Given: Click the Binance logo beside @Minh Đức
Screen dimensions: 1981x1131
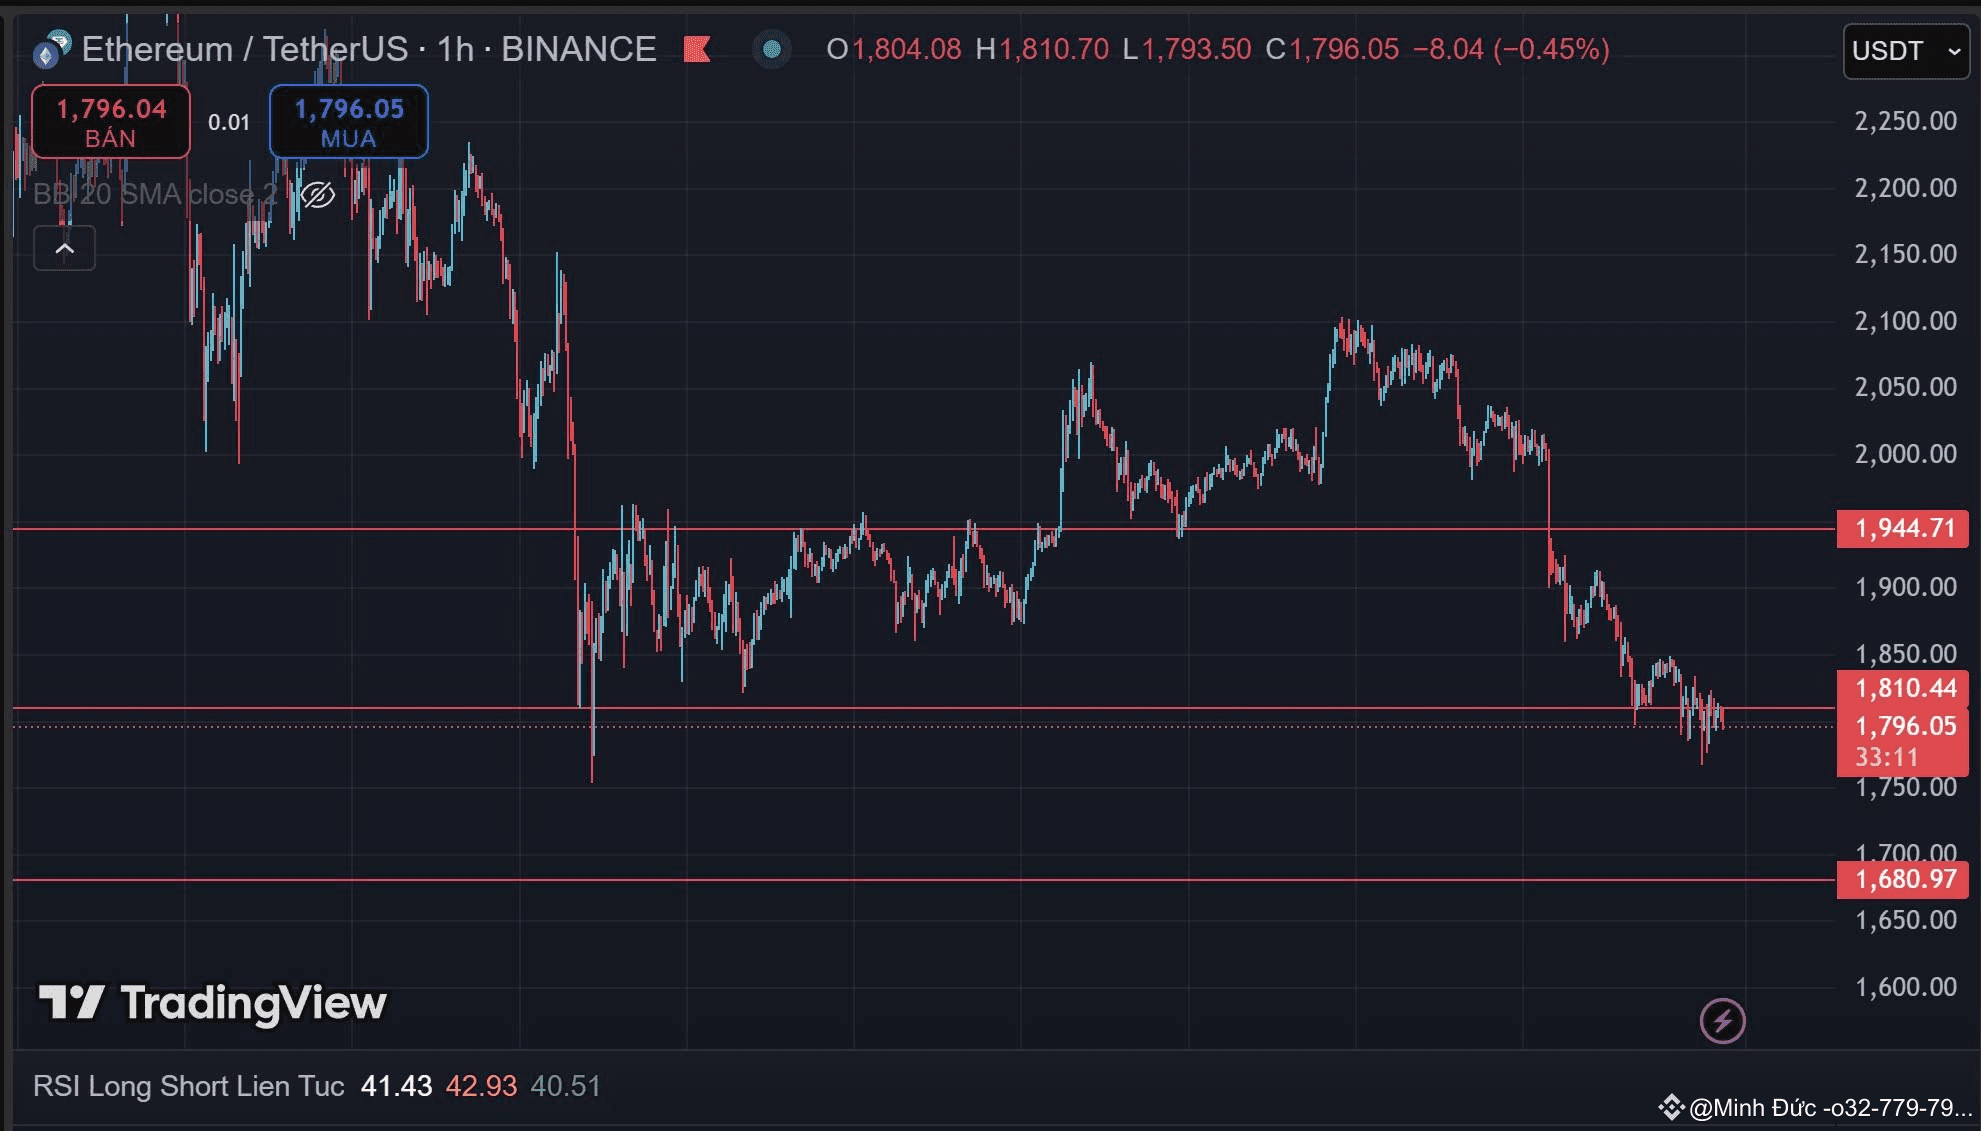Looking at the screenshot, I should point(1670,1107).
